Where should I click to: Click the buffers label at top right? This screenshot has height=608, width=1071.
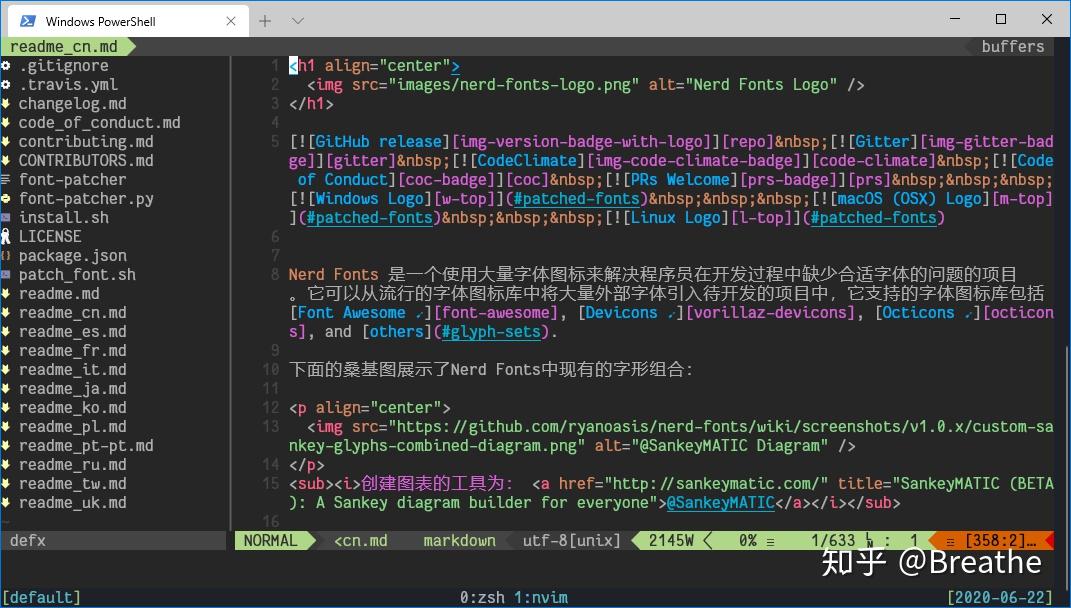(x=1013, y=45)
